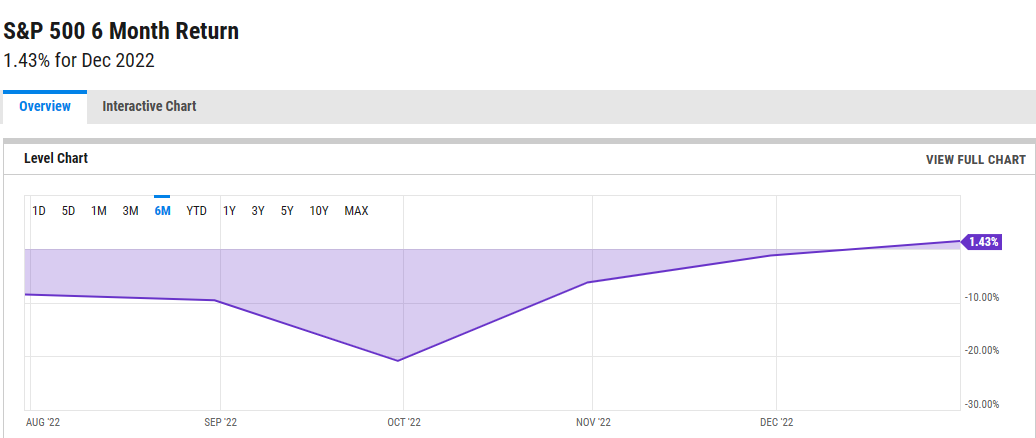This screenshot has width=1036, height=438.
Task: Click the 1.43% value flag
Action: 982,242
